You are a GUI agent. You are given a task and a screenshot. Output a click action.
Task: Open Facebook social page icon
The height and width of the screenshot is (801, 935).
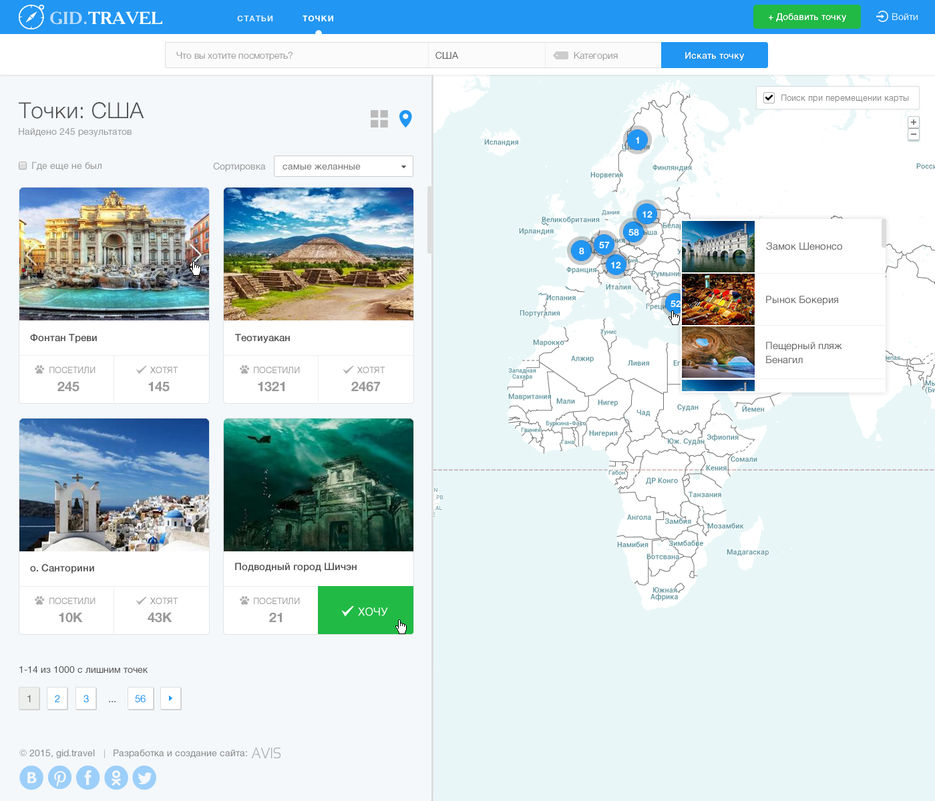pos(88,777)
